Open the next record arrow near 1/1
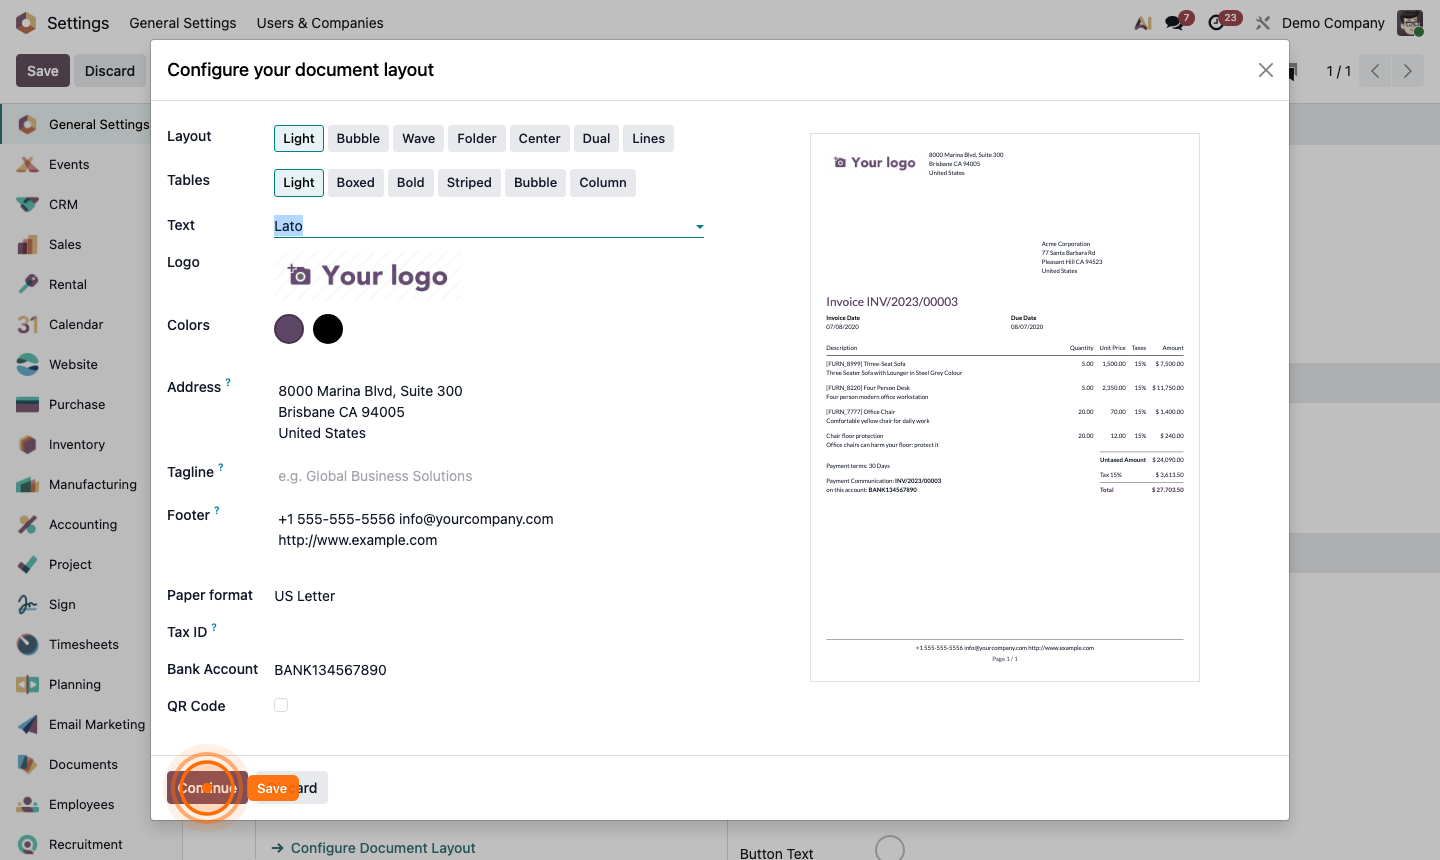The height and width of the screenshot is (860, 1440). pos(1408,71)
